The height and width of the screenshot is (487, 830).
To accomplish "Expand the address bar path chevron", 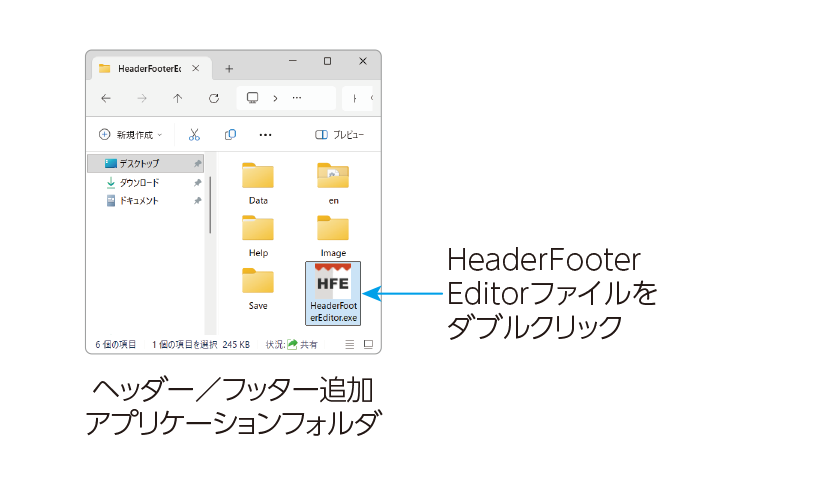I will [275, 98].
